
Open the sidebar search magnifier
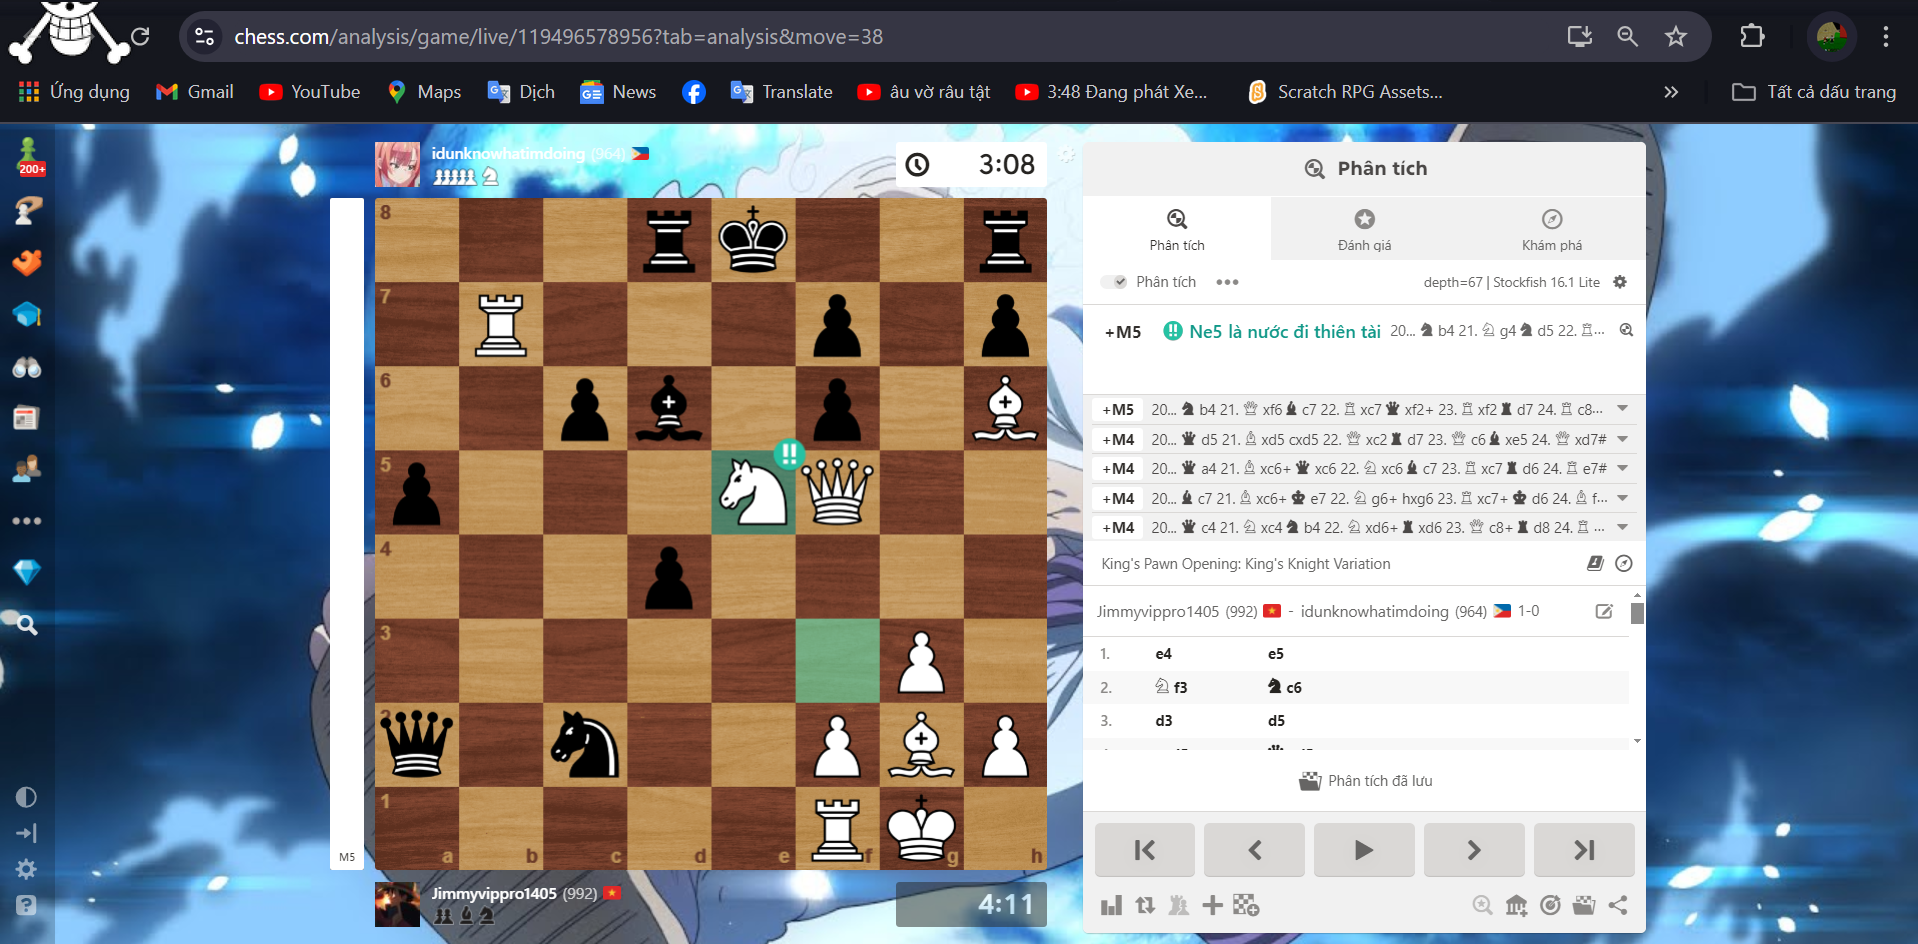pos(27,625)
